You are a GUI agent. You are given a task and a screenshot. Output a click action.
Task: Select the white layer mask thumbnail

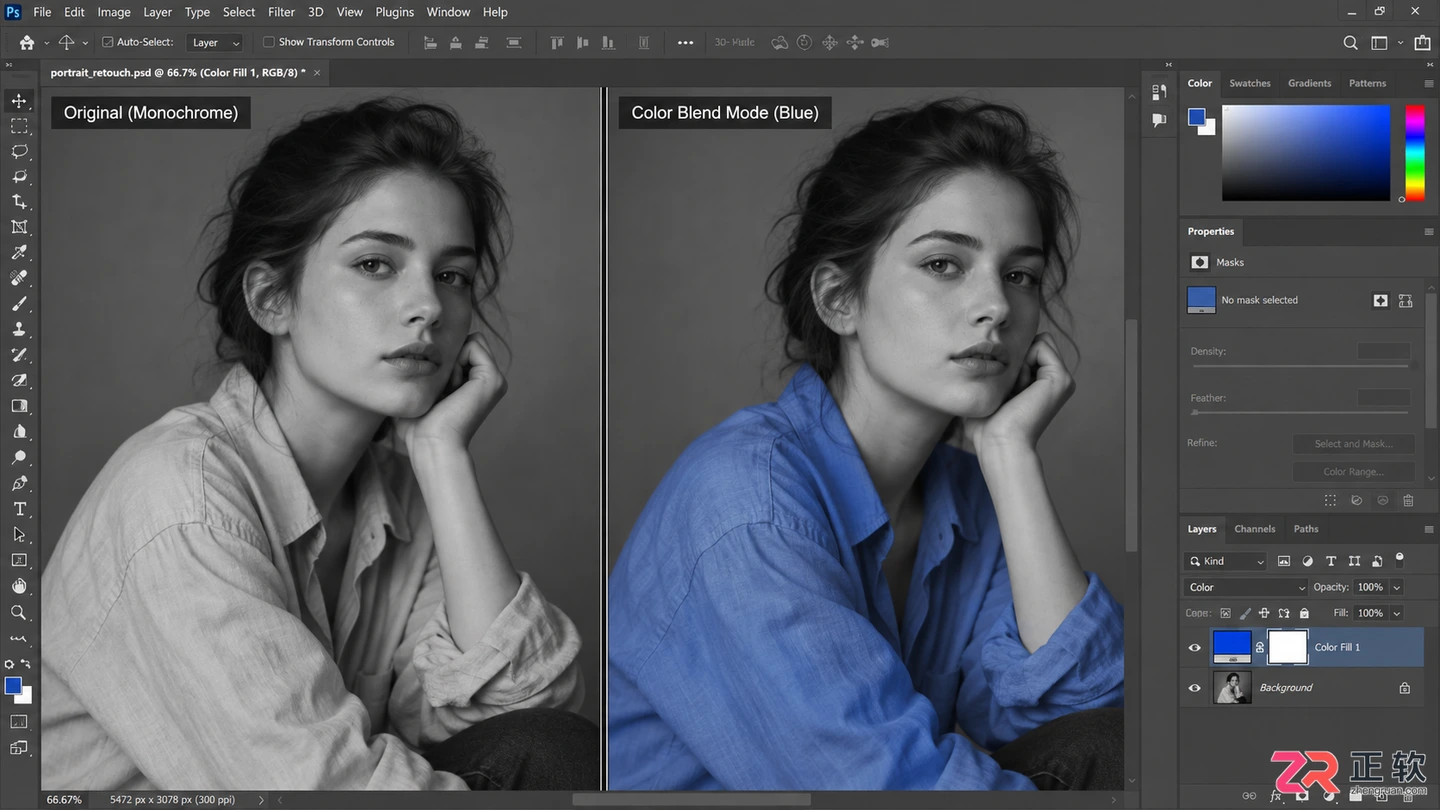point(1288,647)
